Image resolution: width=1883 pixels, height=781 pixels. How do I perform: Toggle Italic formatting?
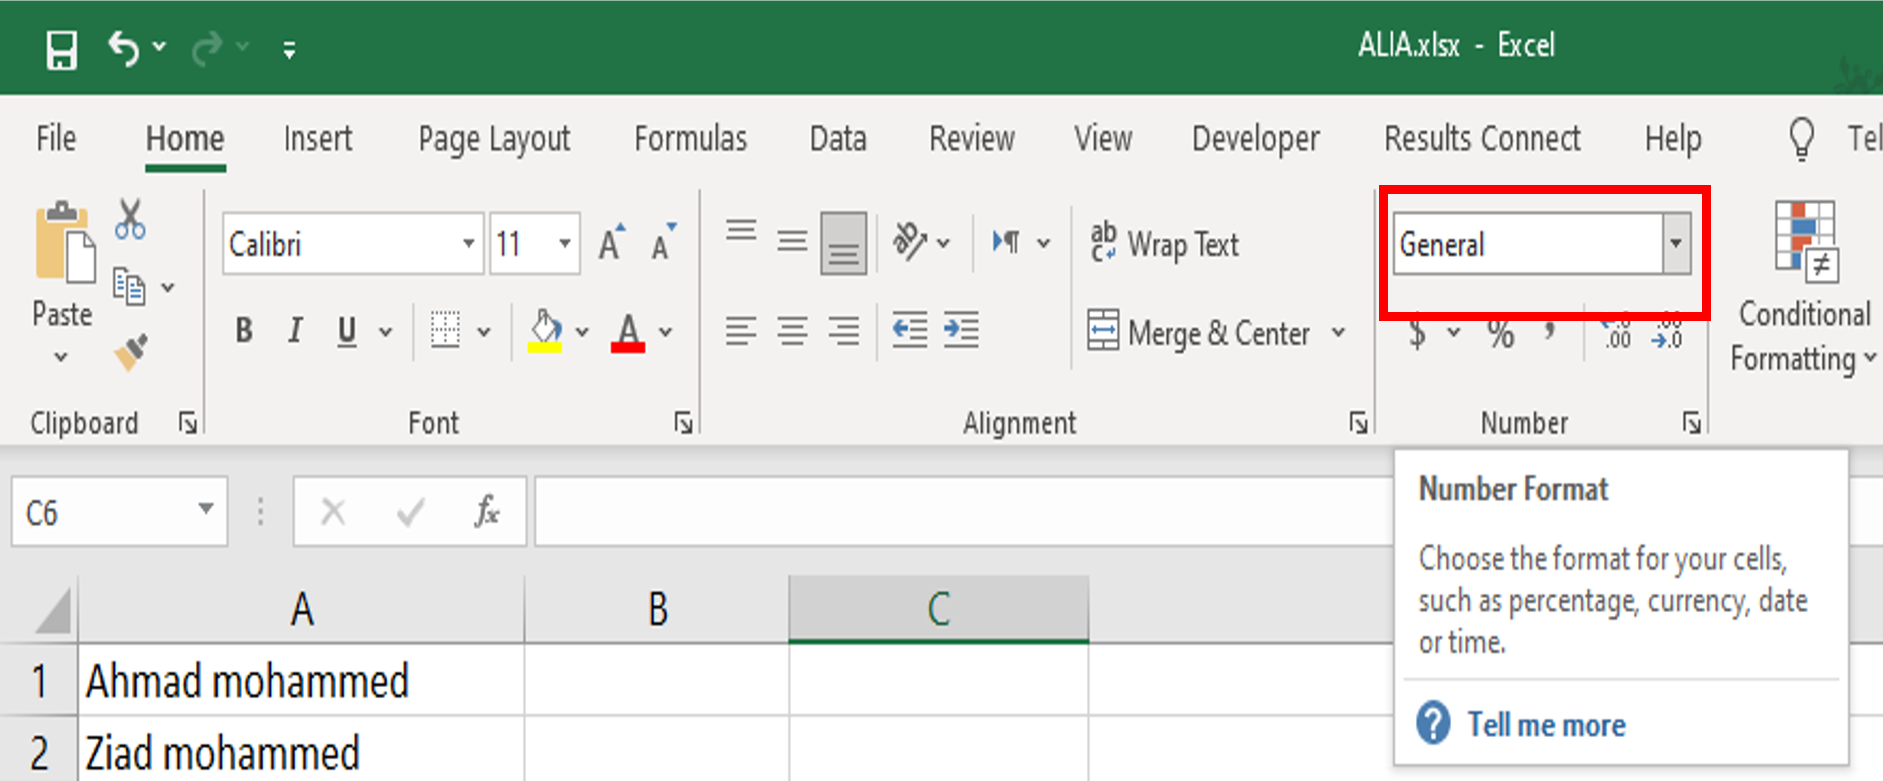pos(295,330)
